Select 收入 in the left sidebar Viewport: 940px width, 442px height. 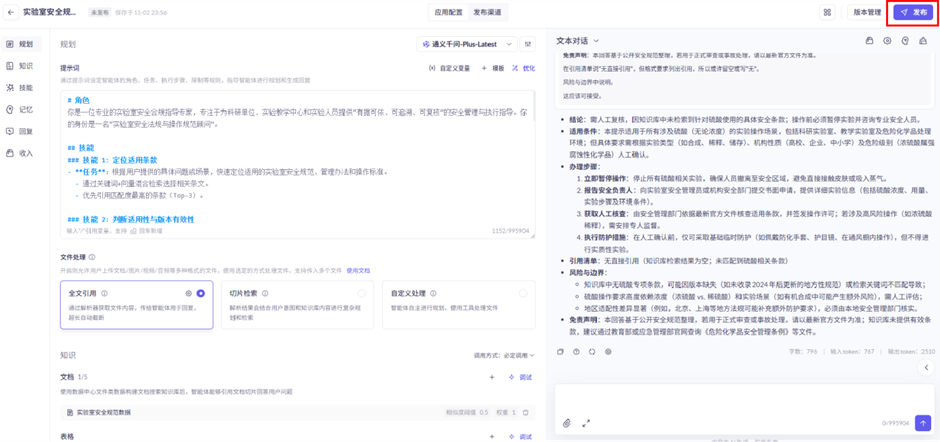[x=19, y=153]
